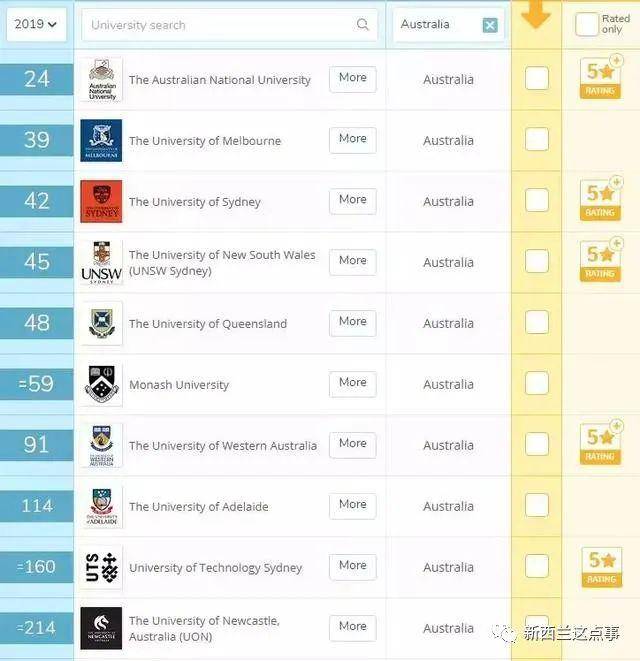The image size is (640, 661).
Task: Open The University of Newcastle, Australia link
Action: 204,629
